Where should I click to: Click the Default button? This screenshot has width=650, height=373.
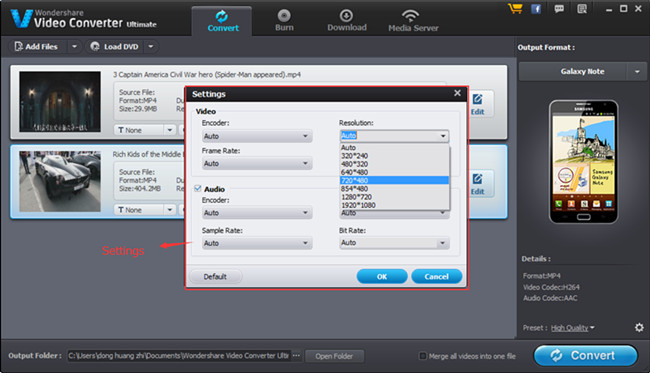coord(215,276)
